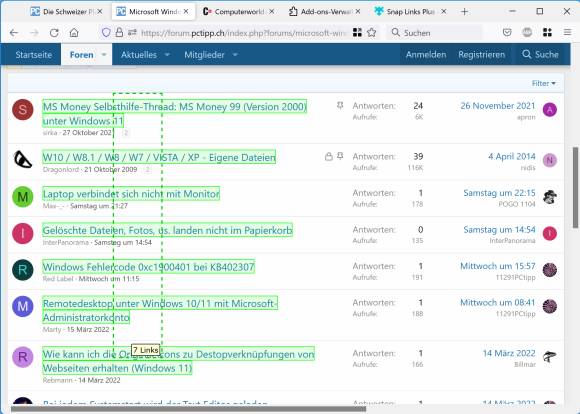The image size is (580, 414).
Task: Click the Registrieren link
Action: 481,54
